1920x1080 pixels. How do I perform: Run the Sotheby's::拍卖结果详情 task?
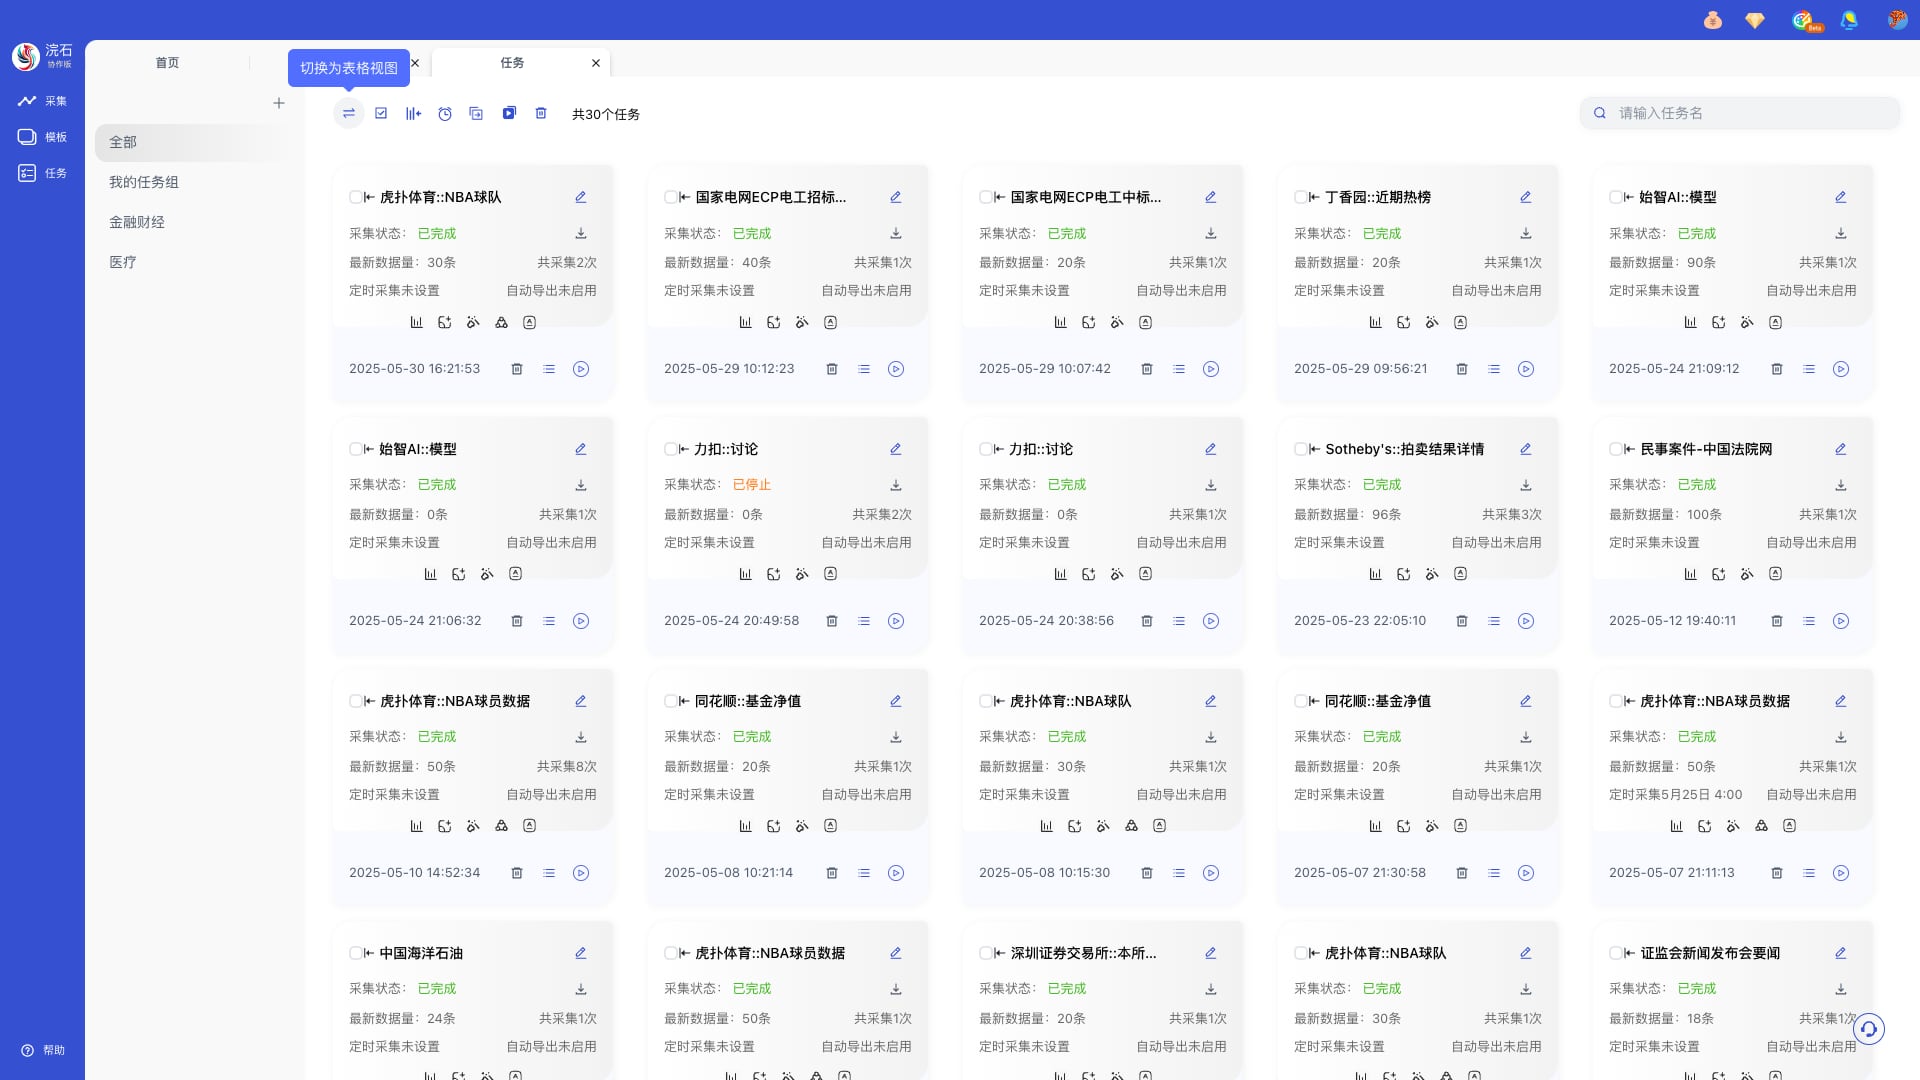[x=1526, y=621]
